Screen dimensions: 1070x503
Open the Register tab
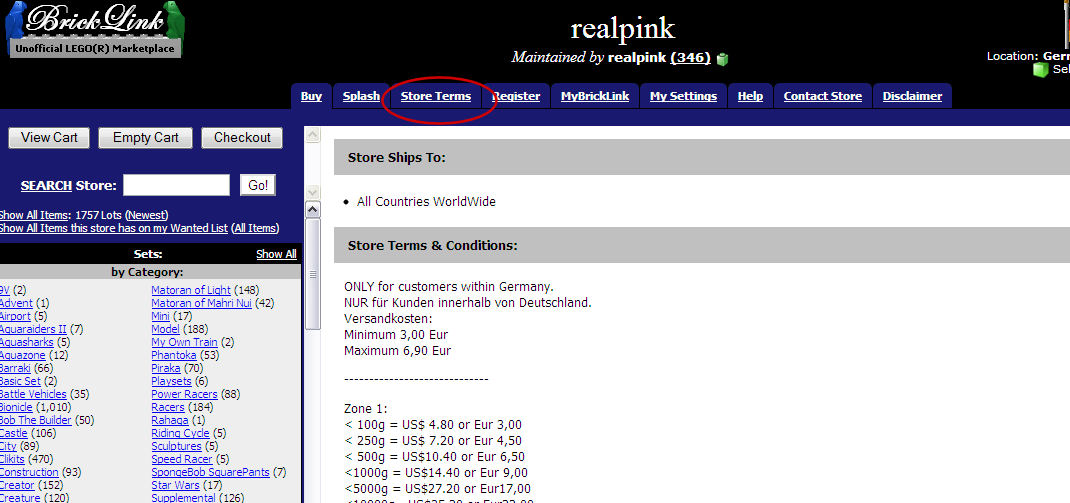point(516,96)
